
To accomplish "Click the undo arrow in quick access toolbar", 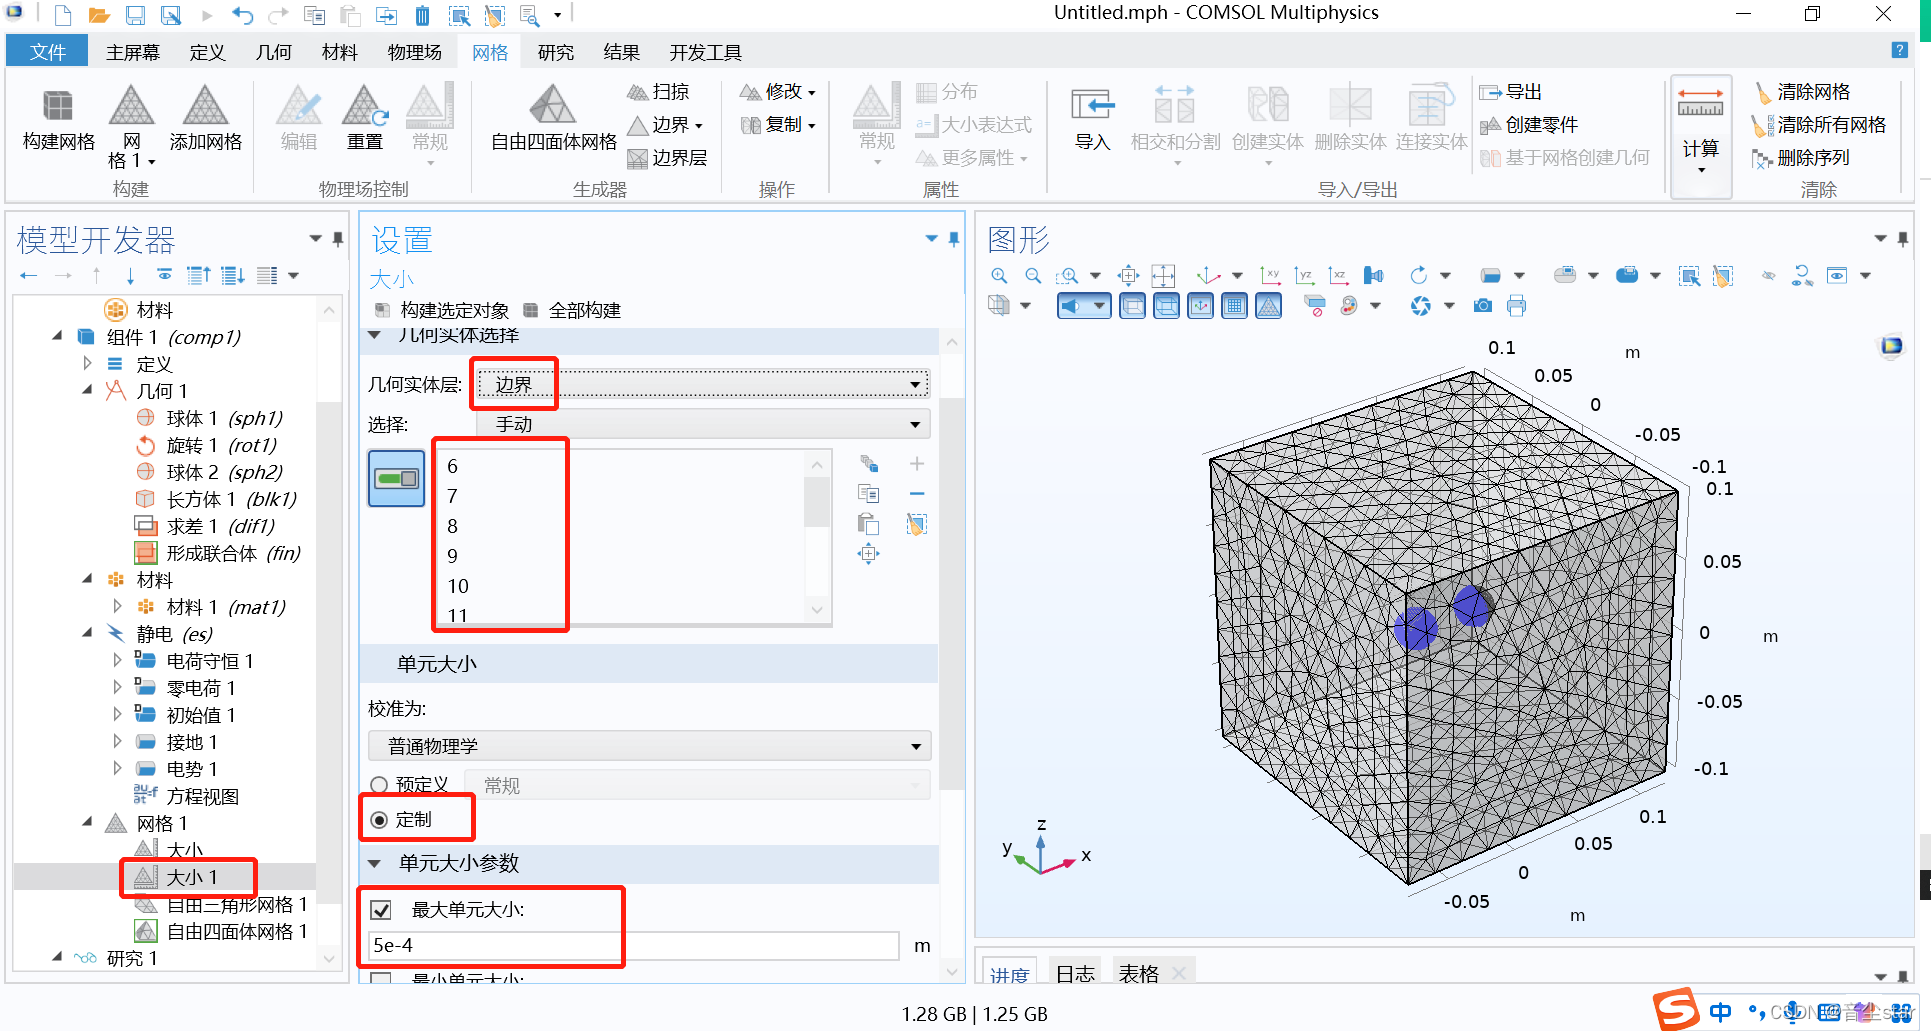I will [243, 15].
